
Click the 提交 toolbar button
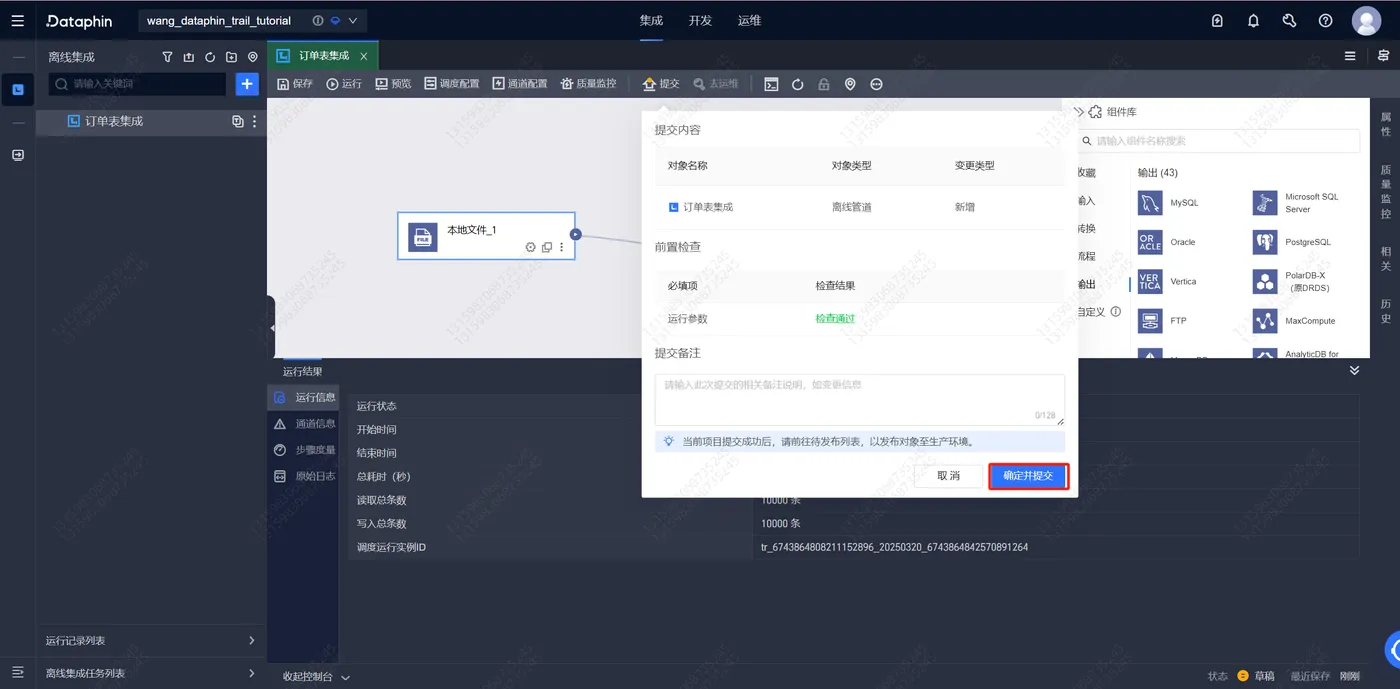[661, 84]
